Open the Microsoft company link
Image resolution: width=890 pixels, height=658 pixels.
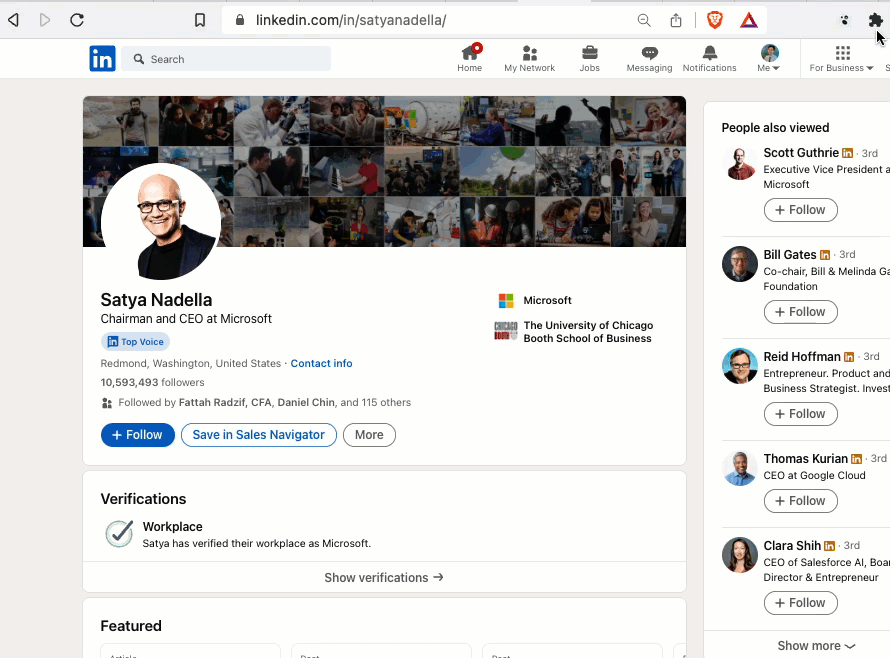tap(547, 300)
